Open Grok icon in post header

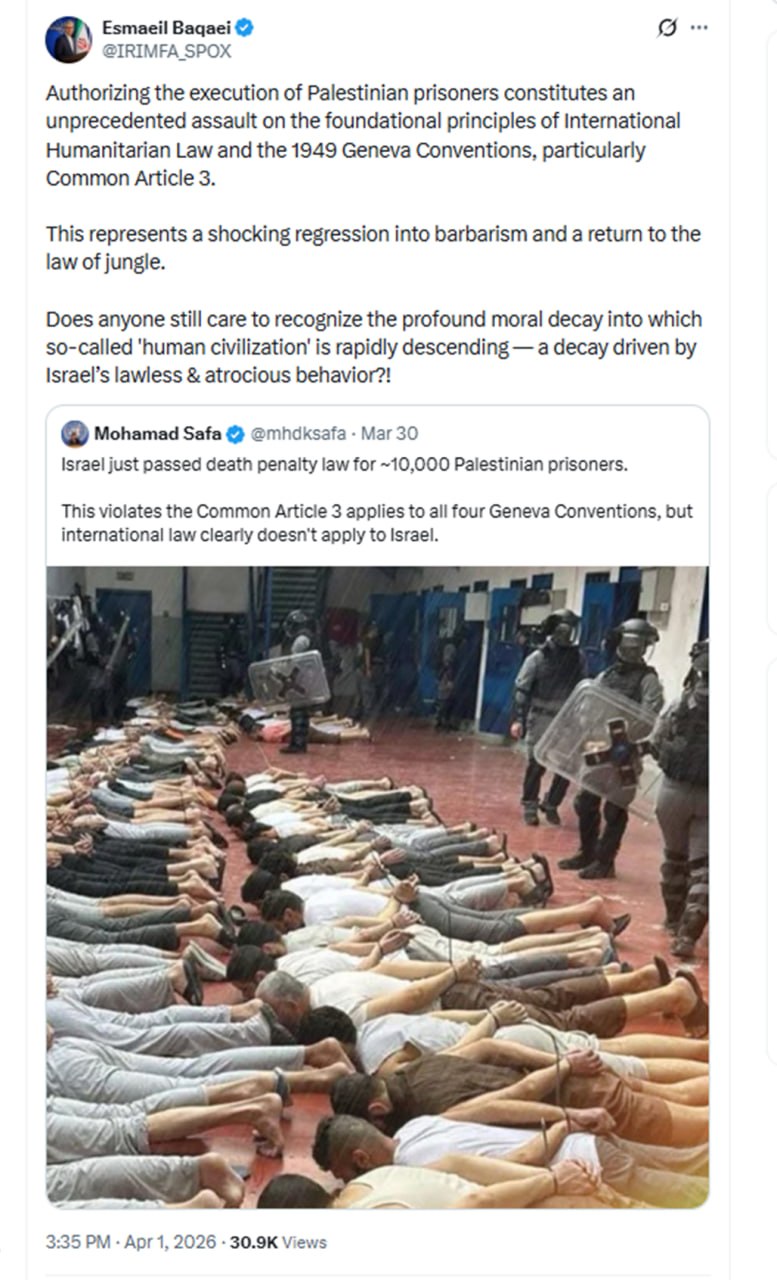coord(667,28)
